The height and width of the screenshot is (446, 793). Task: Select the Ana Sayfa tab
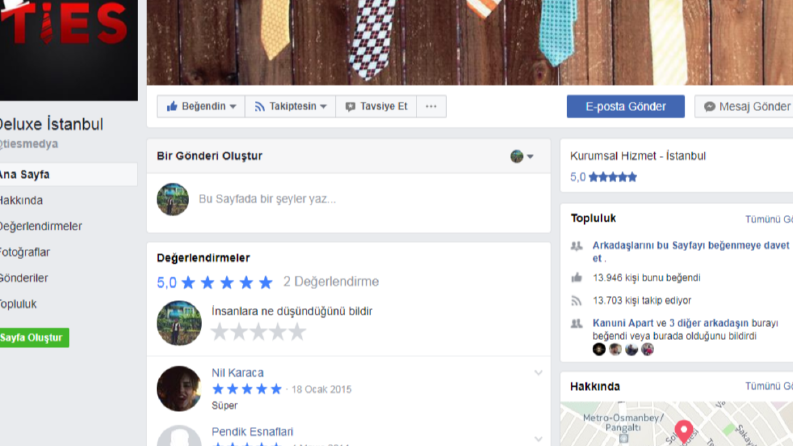click(x=68, y=174)
